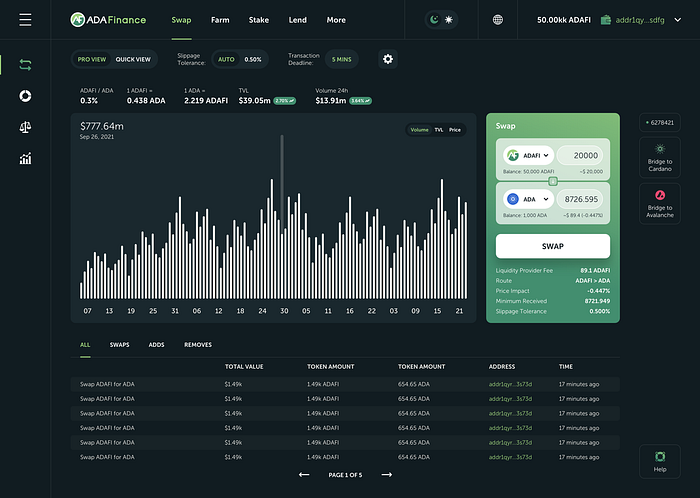Expand the wallet address dropdown chevron
Screen dimensions: 700x498
click(x=678, y=20)
